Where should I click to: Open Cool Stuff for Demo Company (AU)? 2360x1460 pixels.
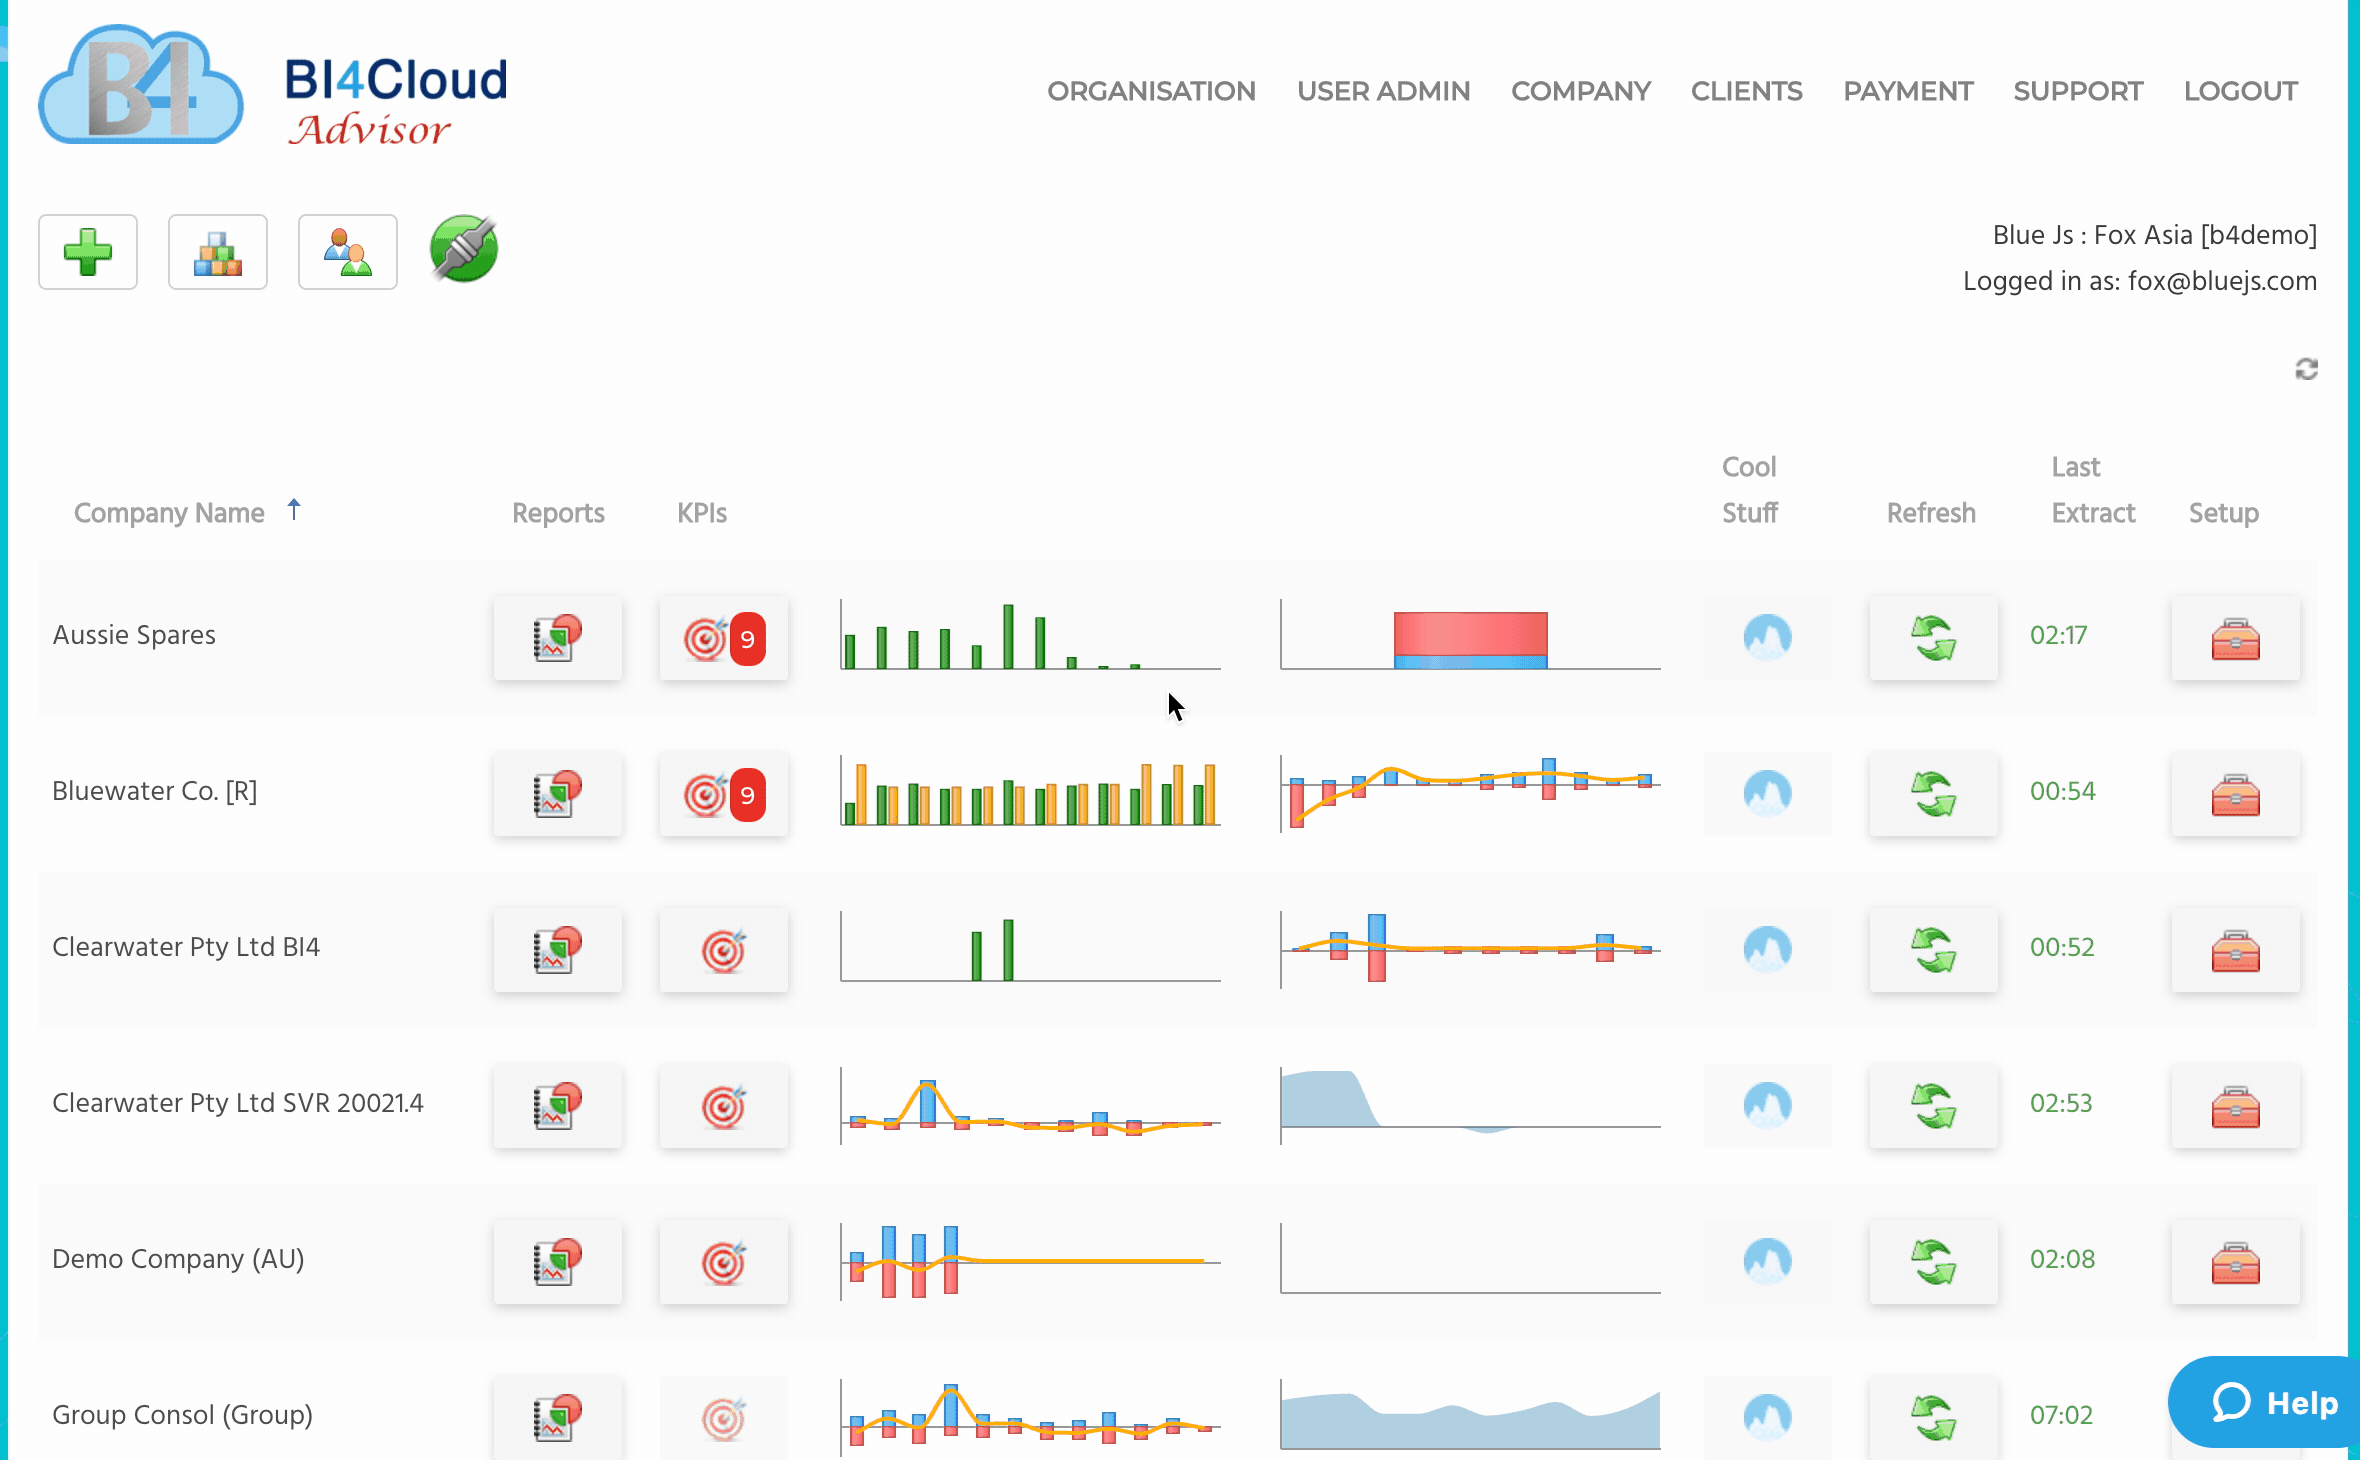point(1768,1262)
